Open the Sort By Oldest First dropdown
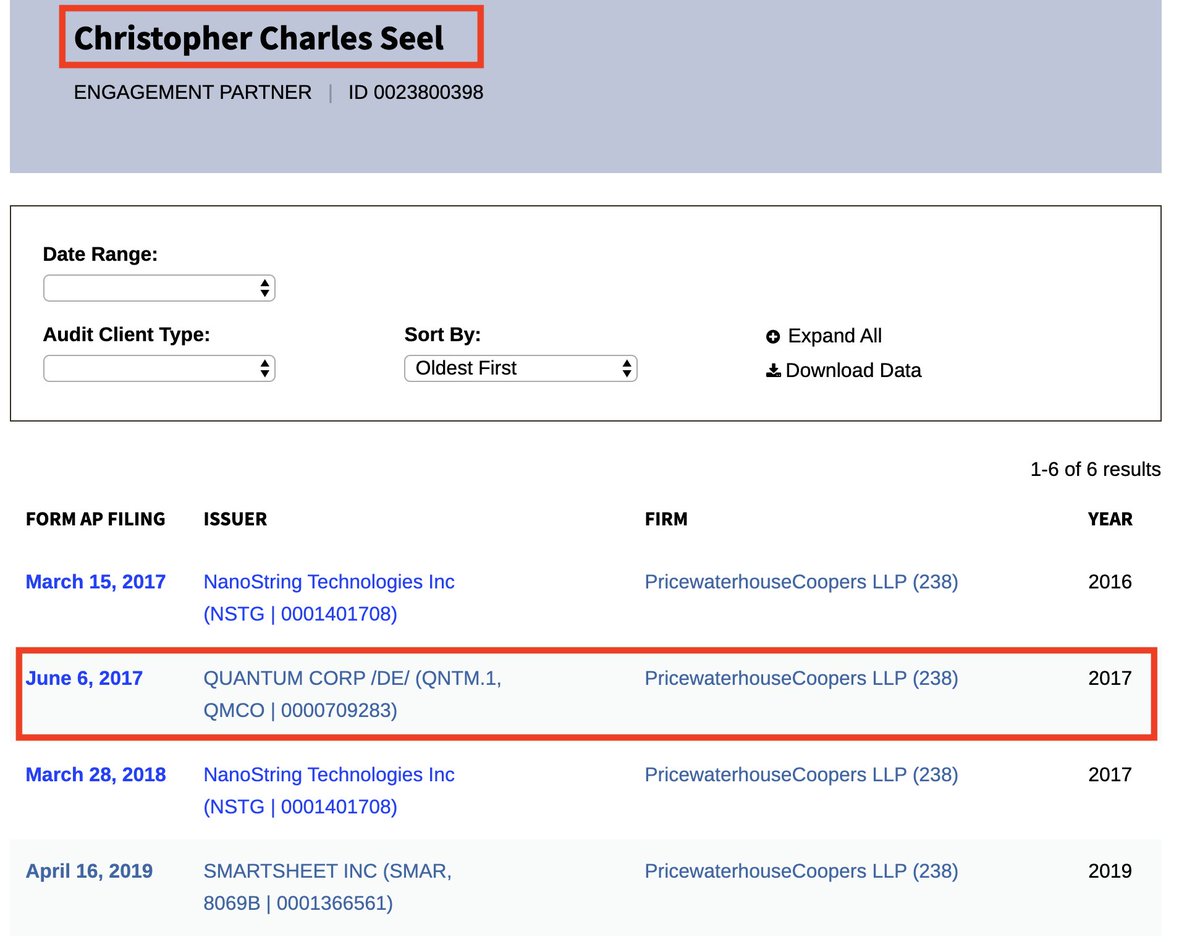The width and height of the screenshot is (1200, 942). [x=520, y=368]
